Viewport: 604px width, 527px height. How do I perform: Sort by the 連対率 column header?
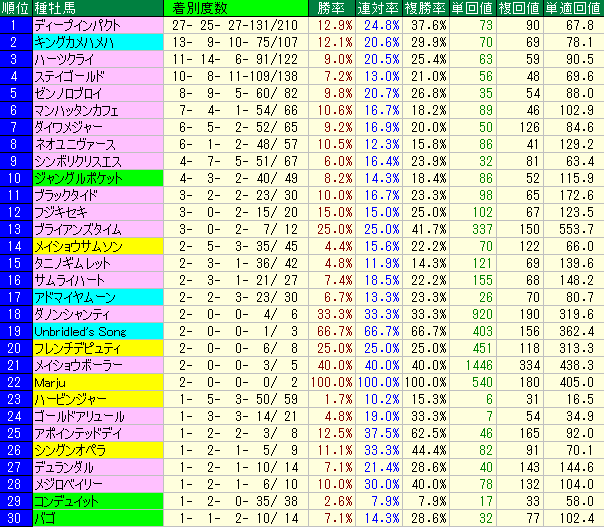click(379, 8)
